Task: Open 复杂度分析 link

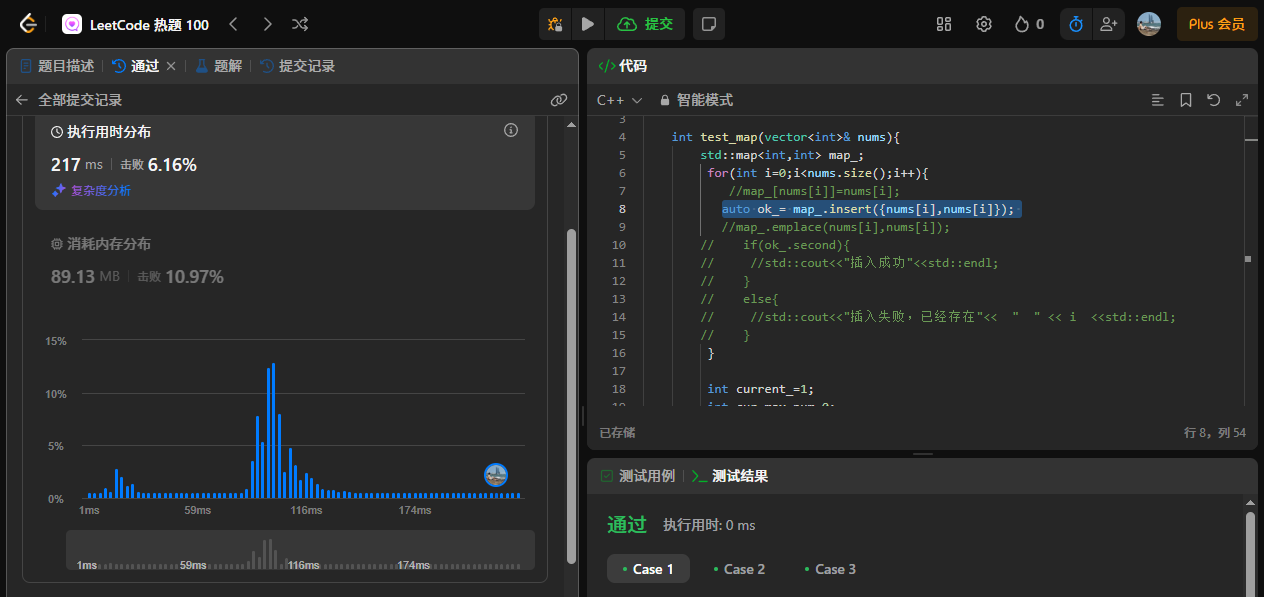Action: pyautogui.click(x=91, y=190)
